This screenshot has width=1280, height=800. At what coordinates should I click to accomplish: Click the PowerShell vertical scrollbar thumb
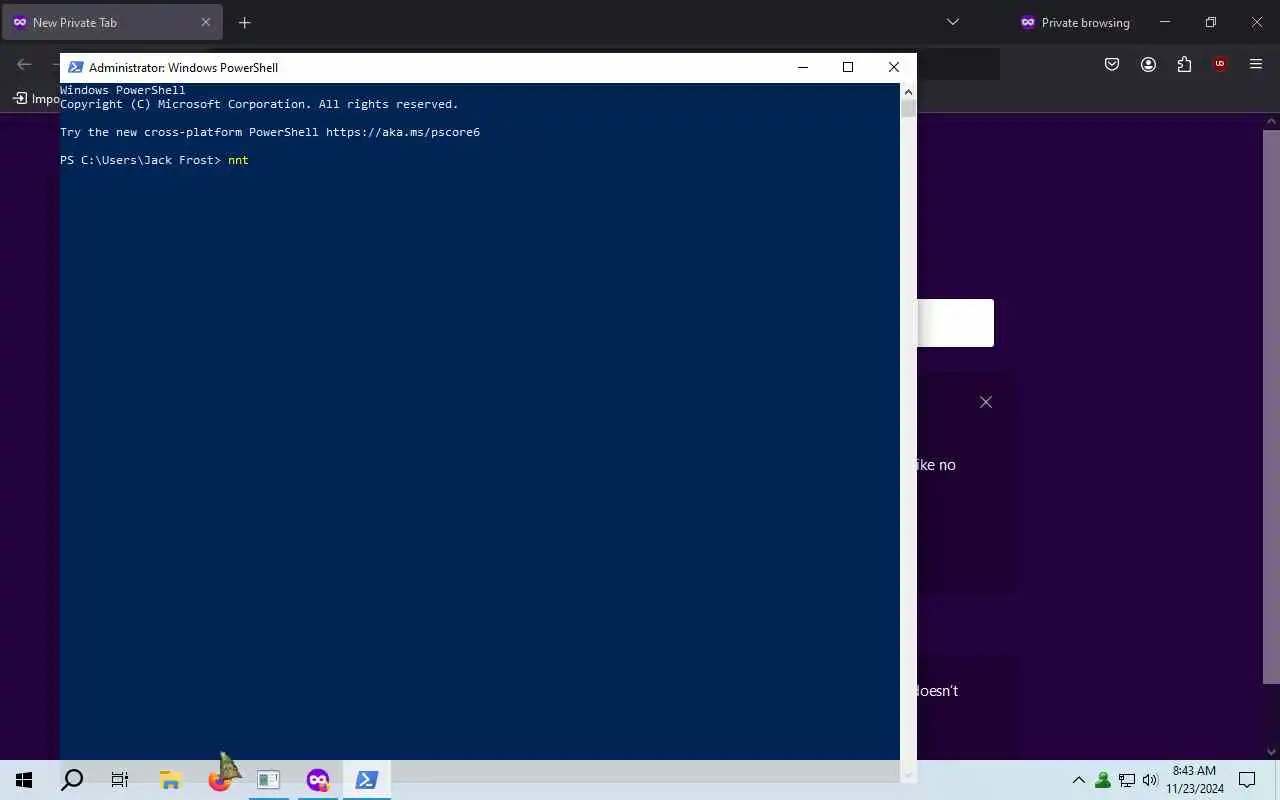(x=908, y=108)
